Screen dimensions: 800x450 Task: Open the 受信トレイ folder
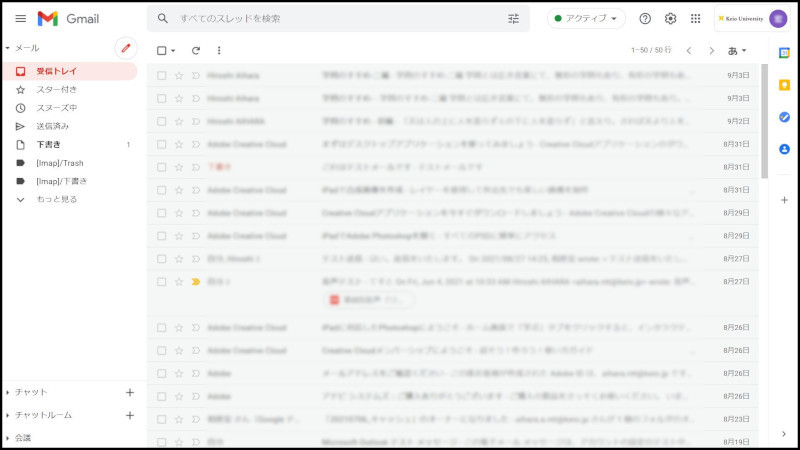point(56,71)
